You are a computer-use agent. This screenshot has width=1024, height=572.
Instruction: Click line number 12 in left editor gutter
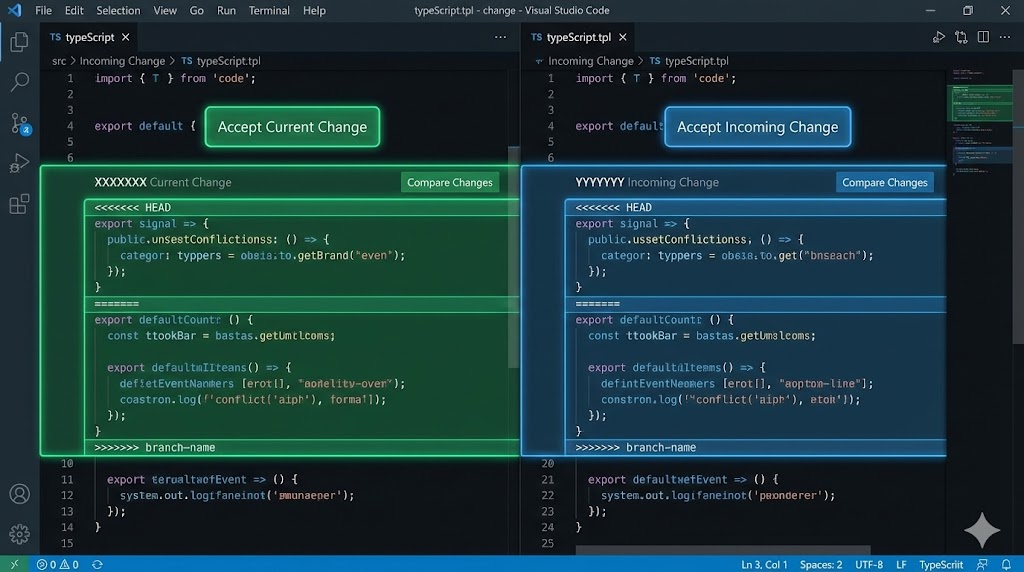(67, 495)
